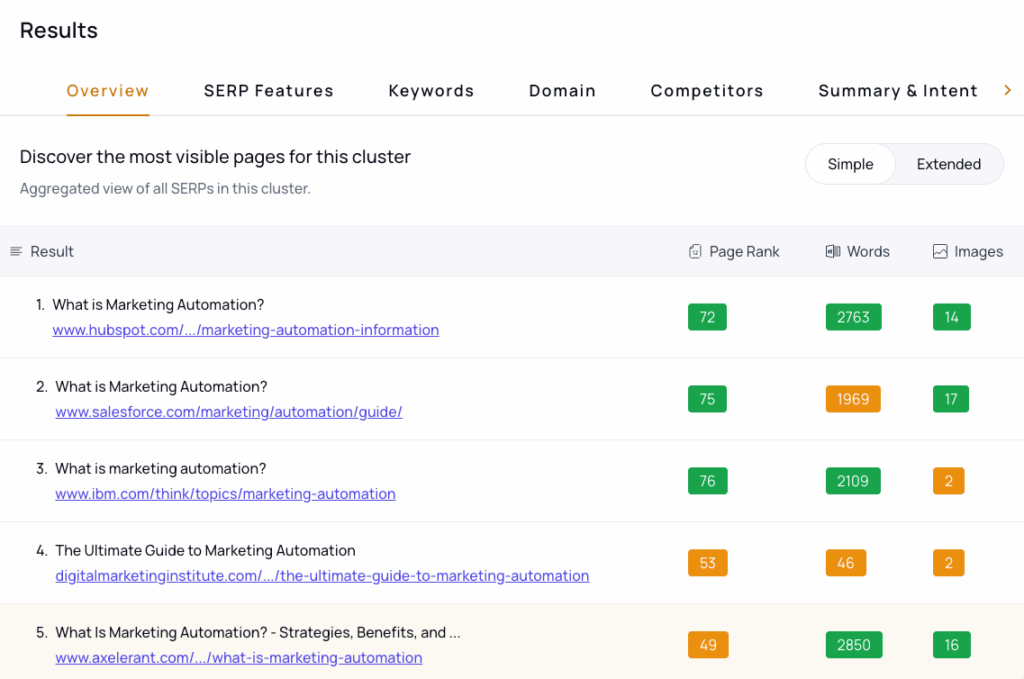
Task: Select the Overview tab
Action: (x=108, y=91)
